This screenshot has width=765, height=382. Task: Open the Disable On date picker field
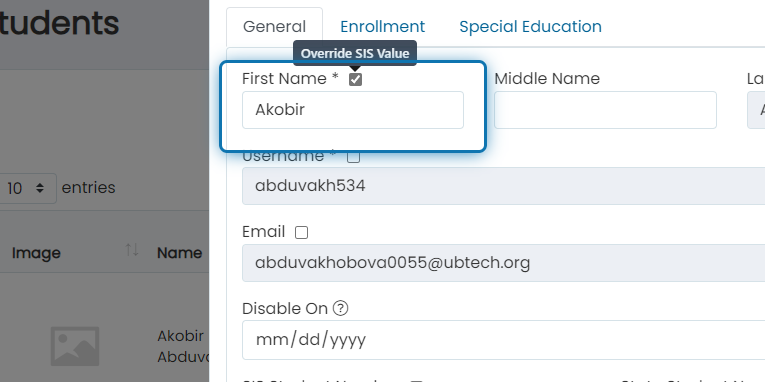click(x=503, y=340)
